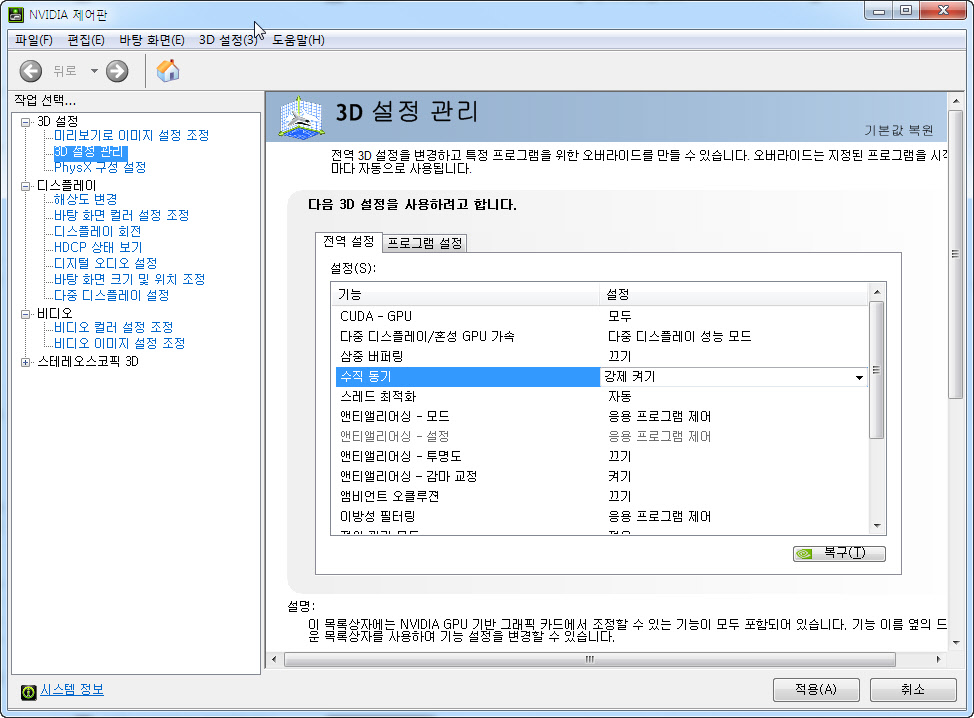Select 바탕 화면 컬러 설정 조정
The height and width of the screenshot is (718, 974).
(121, 216)
